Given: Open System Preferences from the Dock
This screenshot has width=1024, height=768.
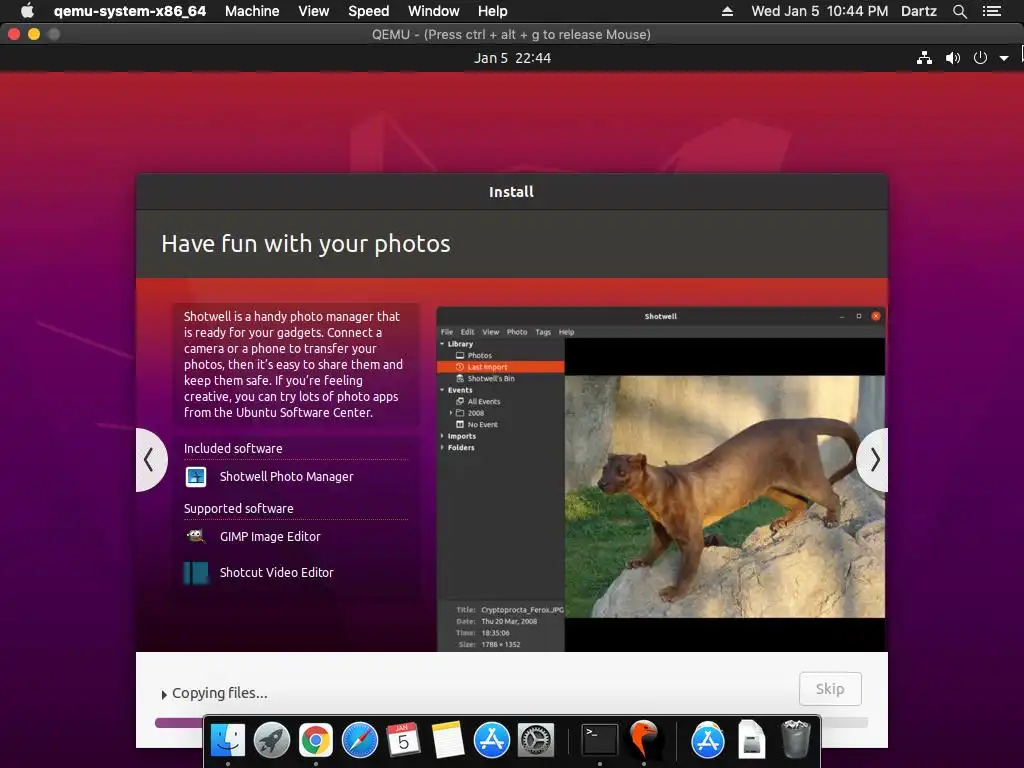Looking at the screenshot, I should click(x=536, y=741).
